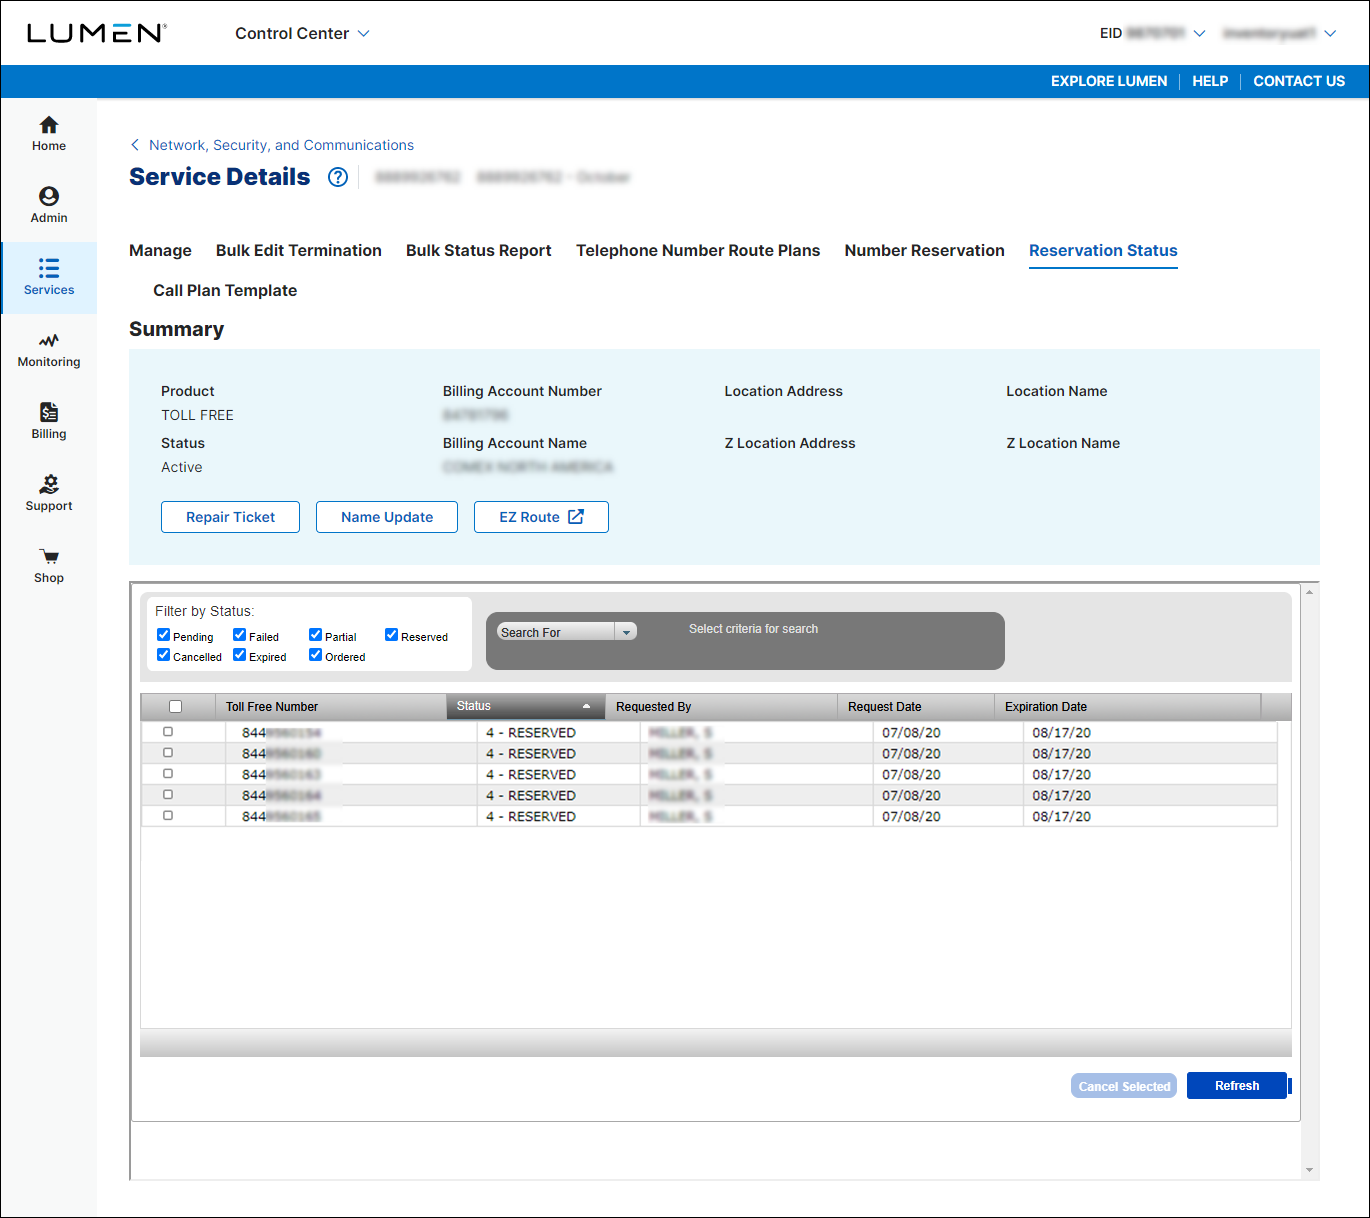The image size is (1370, 1218).
Task: Toggle Status column sort arrow
Action: click(586, 706)
